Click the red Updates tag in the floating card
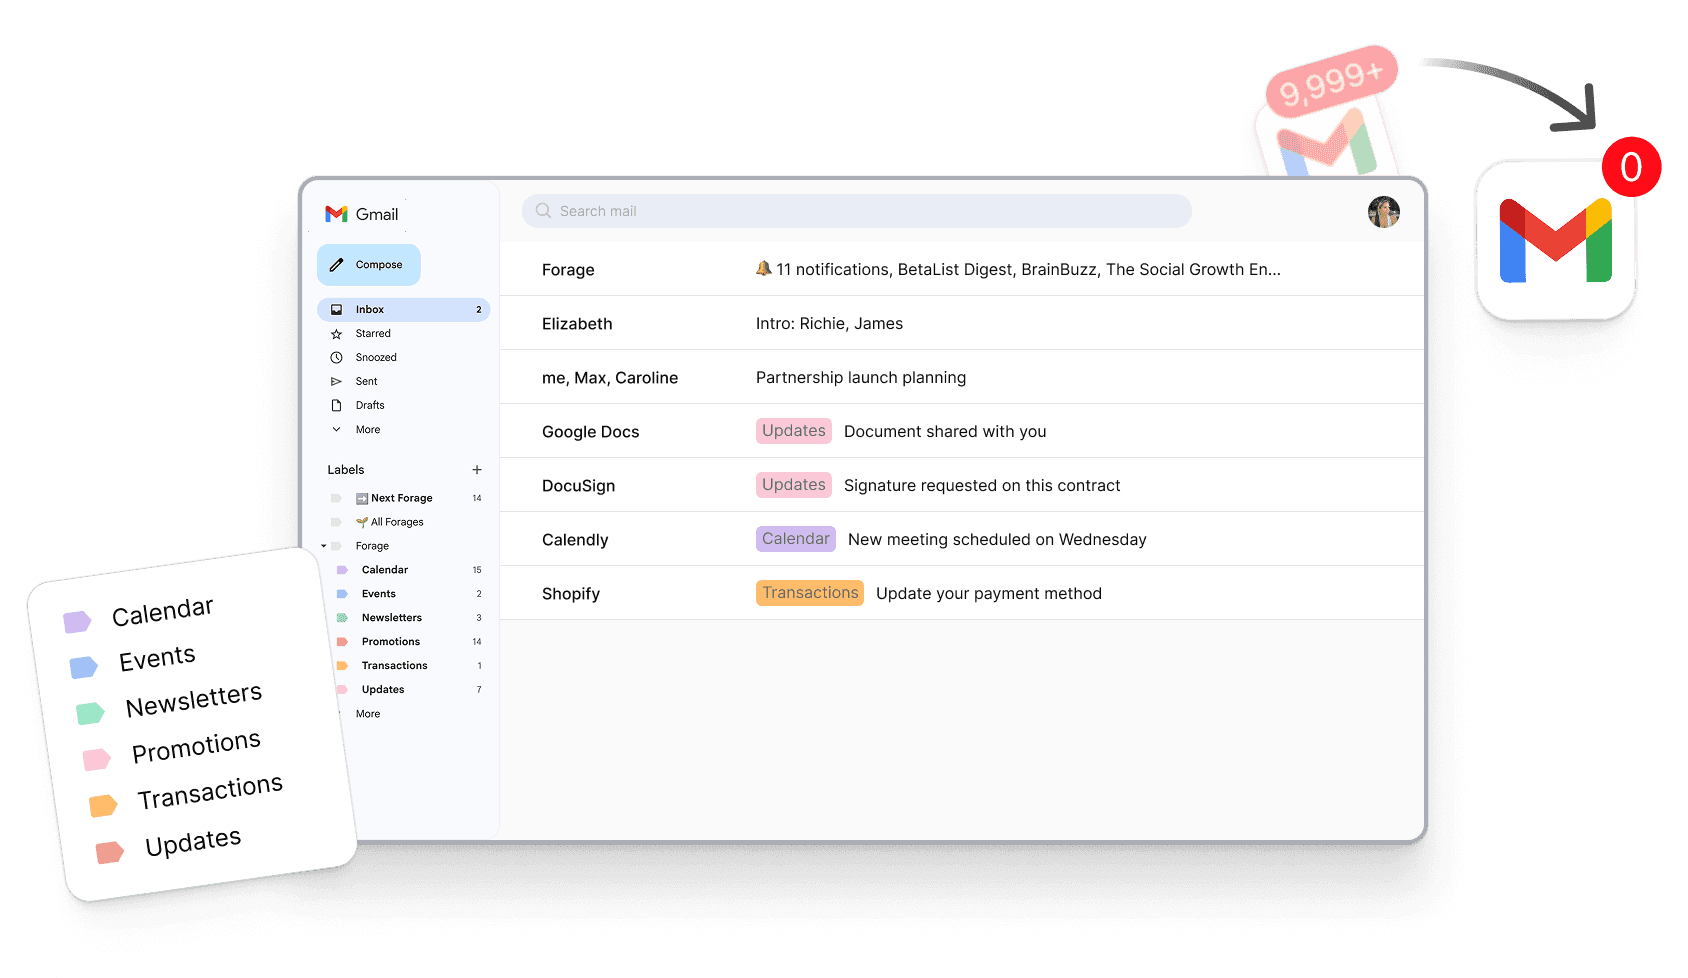The width and height of the screenshot is (1688, 978). click(x=110, y=852)
